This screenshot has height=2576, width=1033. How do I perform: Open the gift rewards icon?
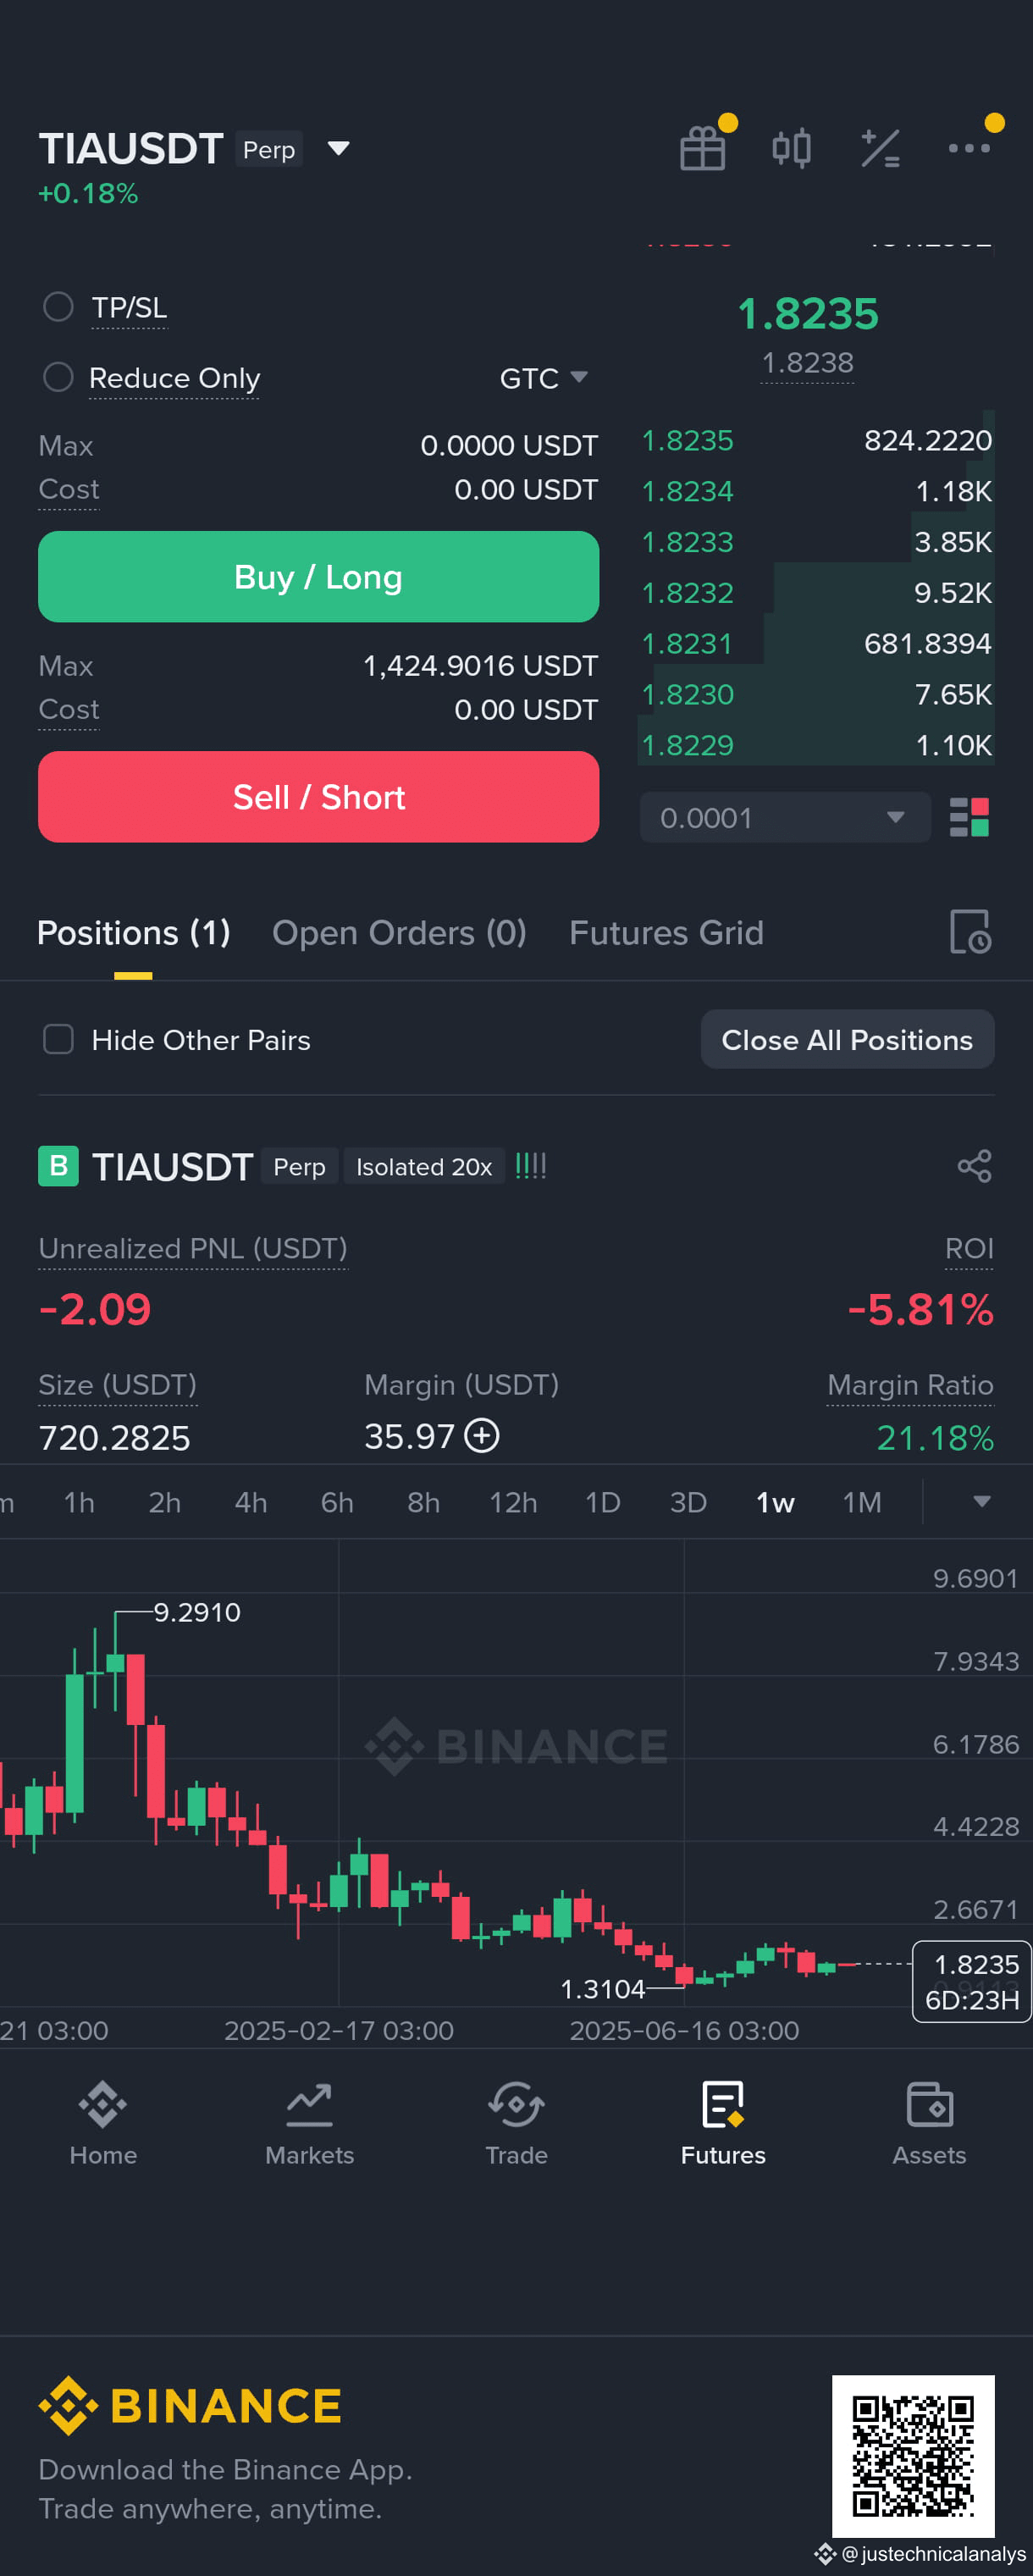[702, 149]
